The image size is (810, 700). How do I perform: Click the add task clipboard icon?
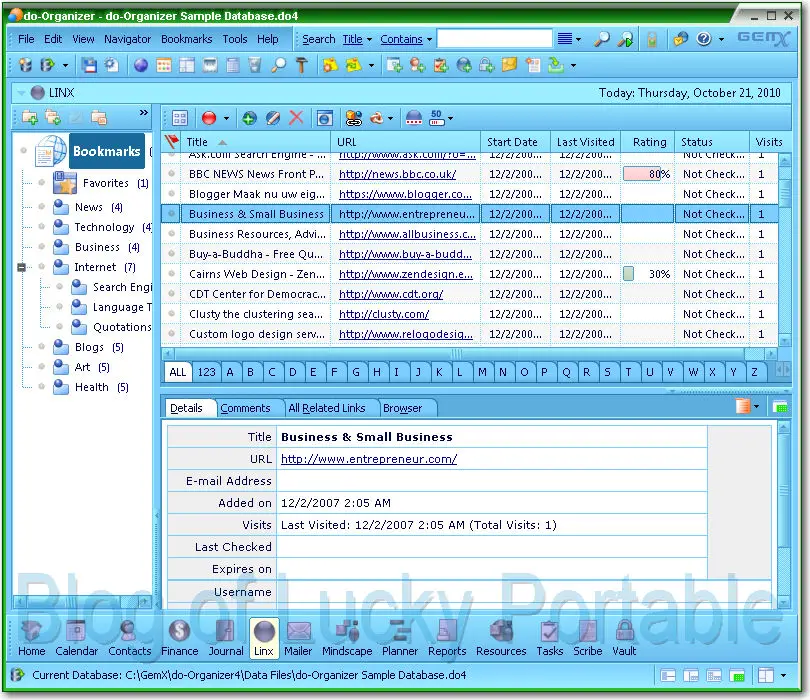441,66
